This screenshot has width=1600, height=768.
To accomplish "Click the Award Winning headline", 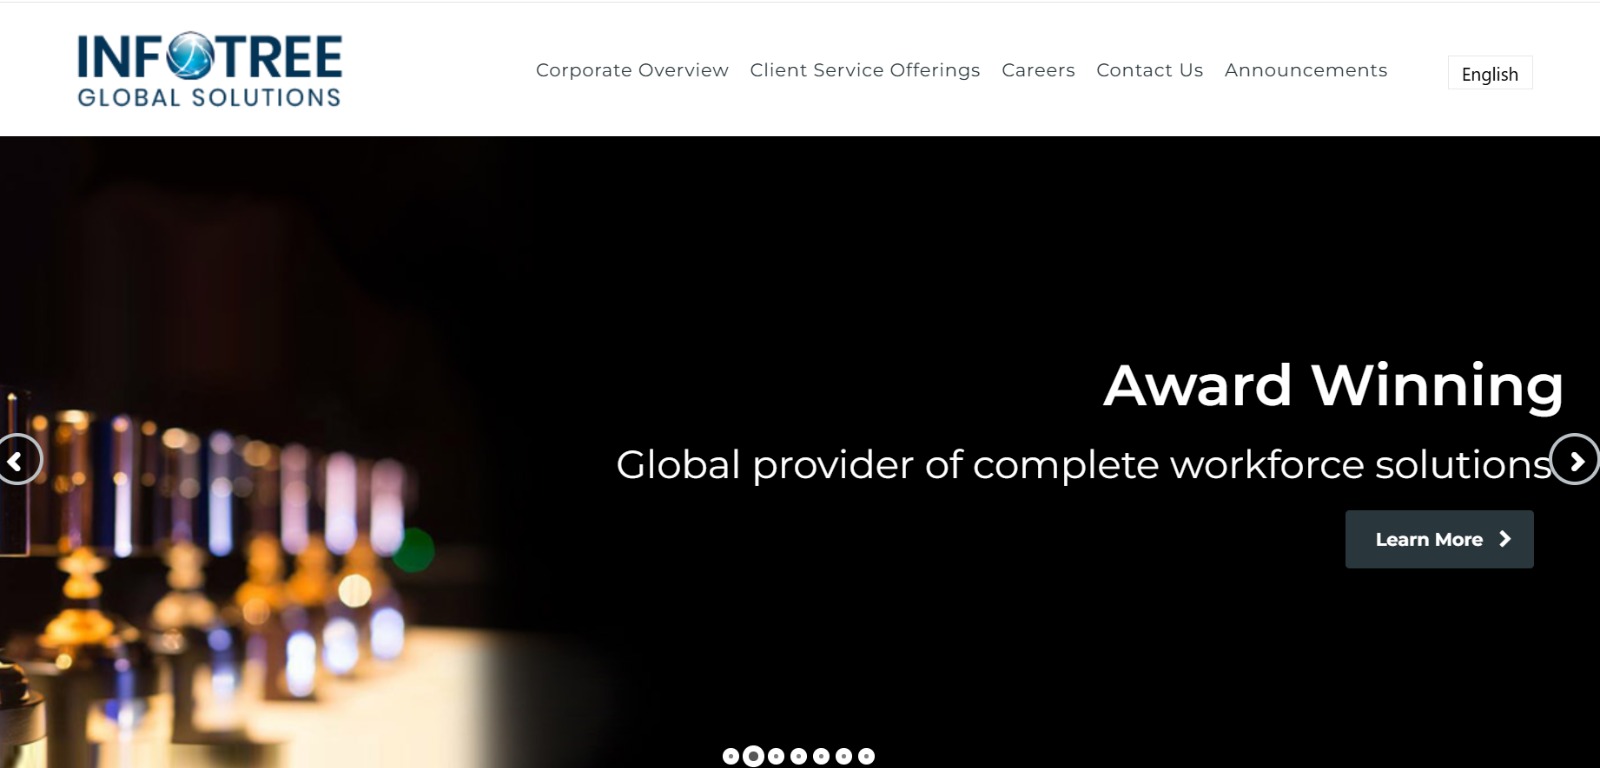I will pos(1333,386).
